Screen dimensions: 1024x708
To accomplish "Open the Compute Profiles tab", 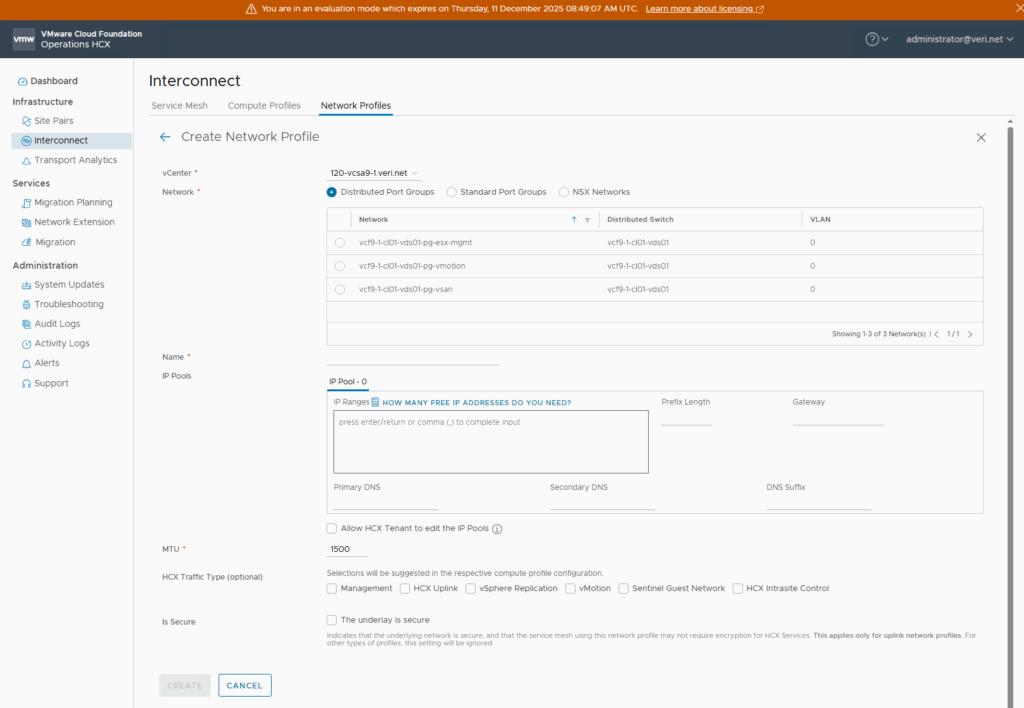I will [264, 106].
